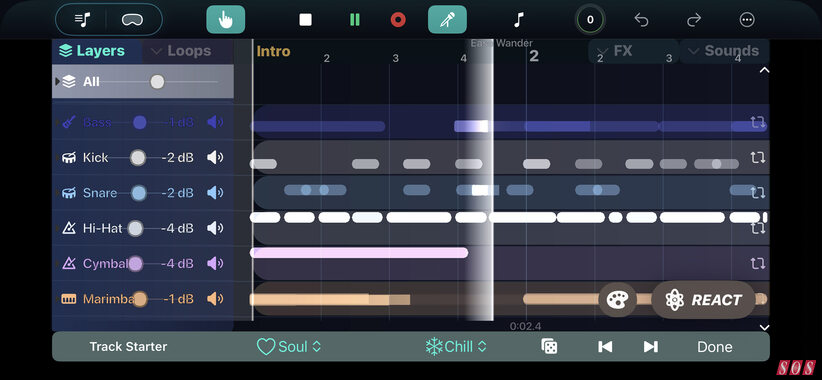The image size is (822, 380).
Task: Mute the Bass layer speaker
Action: point(215,122)
